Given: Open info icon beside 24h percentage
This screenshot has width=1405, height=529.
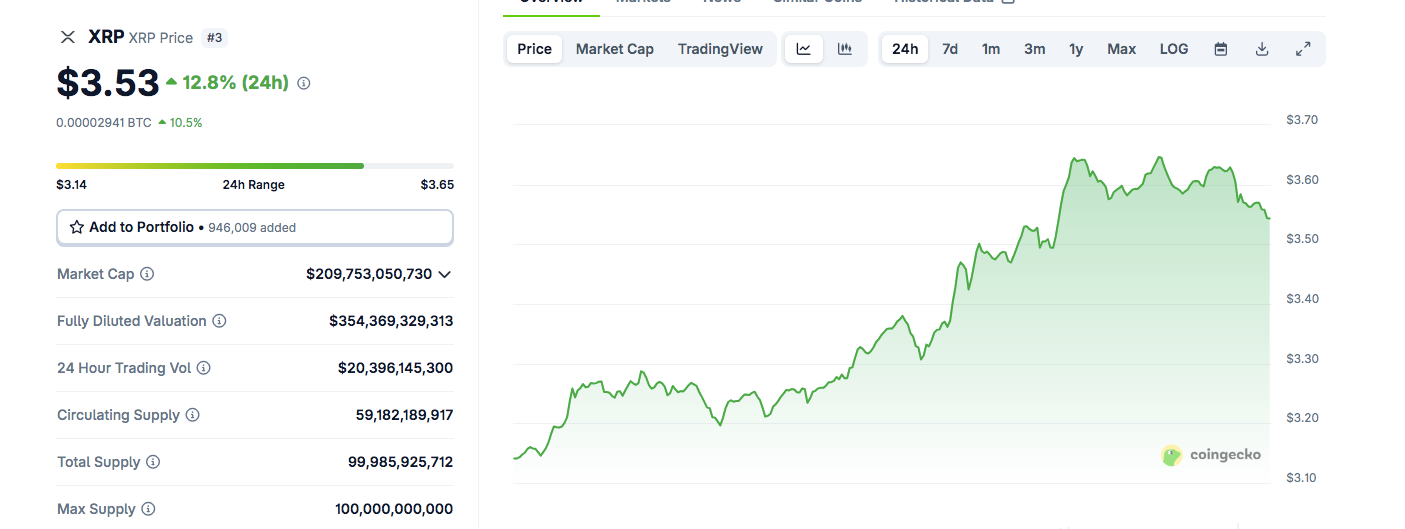Looking at the screenshot, I should 304,83.
